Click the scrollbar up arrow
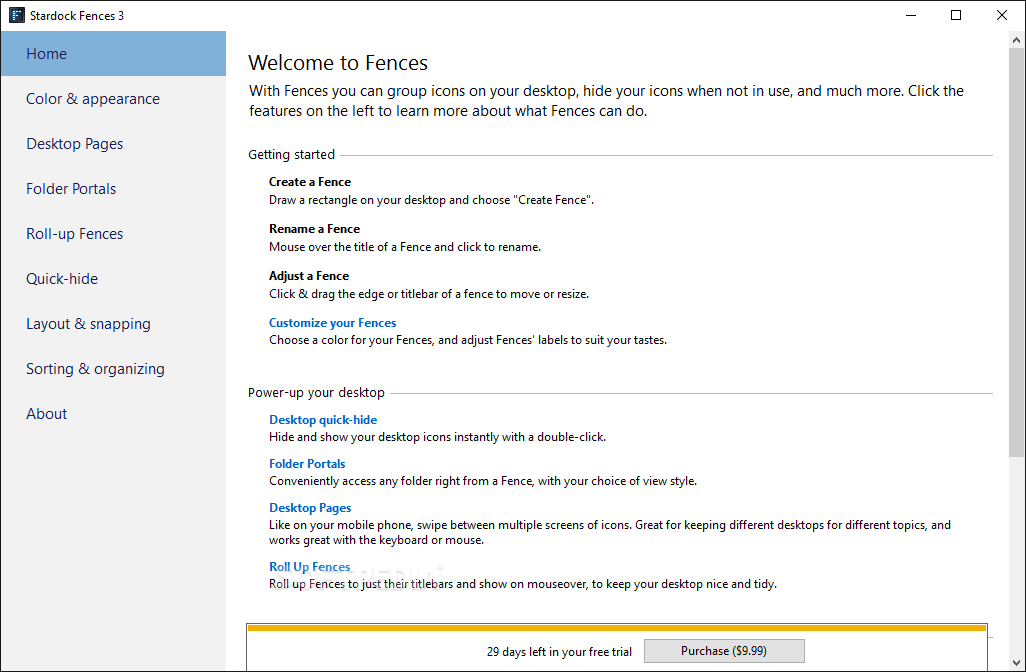This screenshot has width=1026, height=672. click(1016, 40)
